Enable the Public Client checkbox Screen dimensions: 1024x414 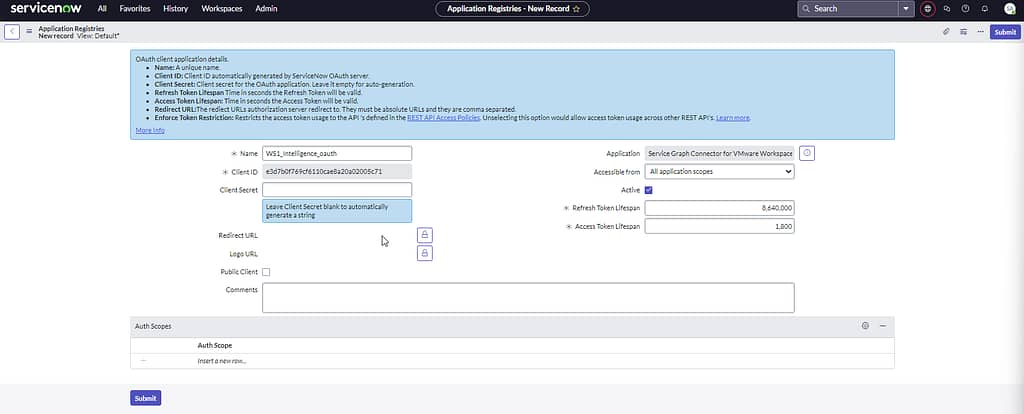pos(266,272)
